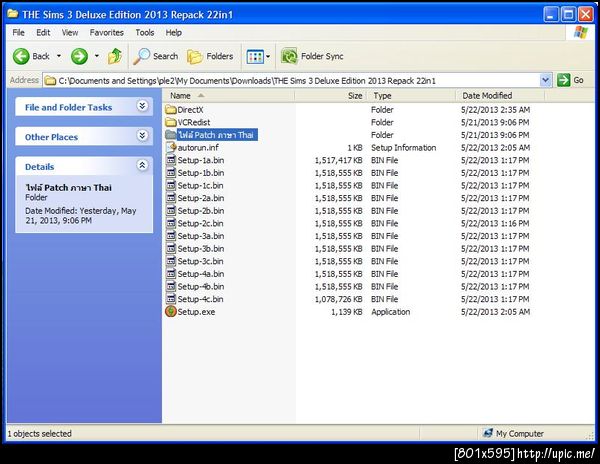
Task: Select the autorun.inf file icon
Action: 171,147
